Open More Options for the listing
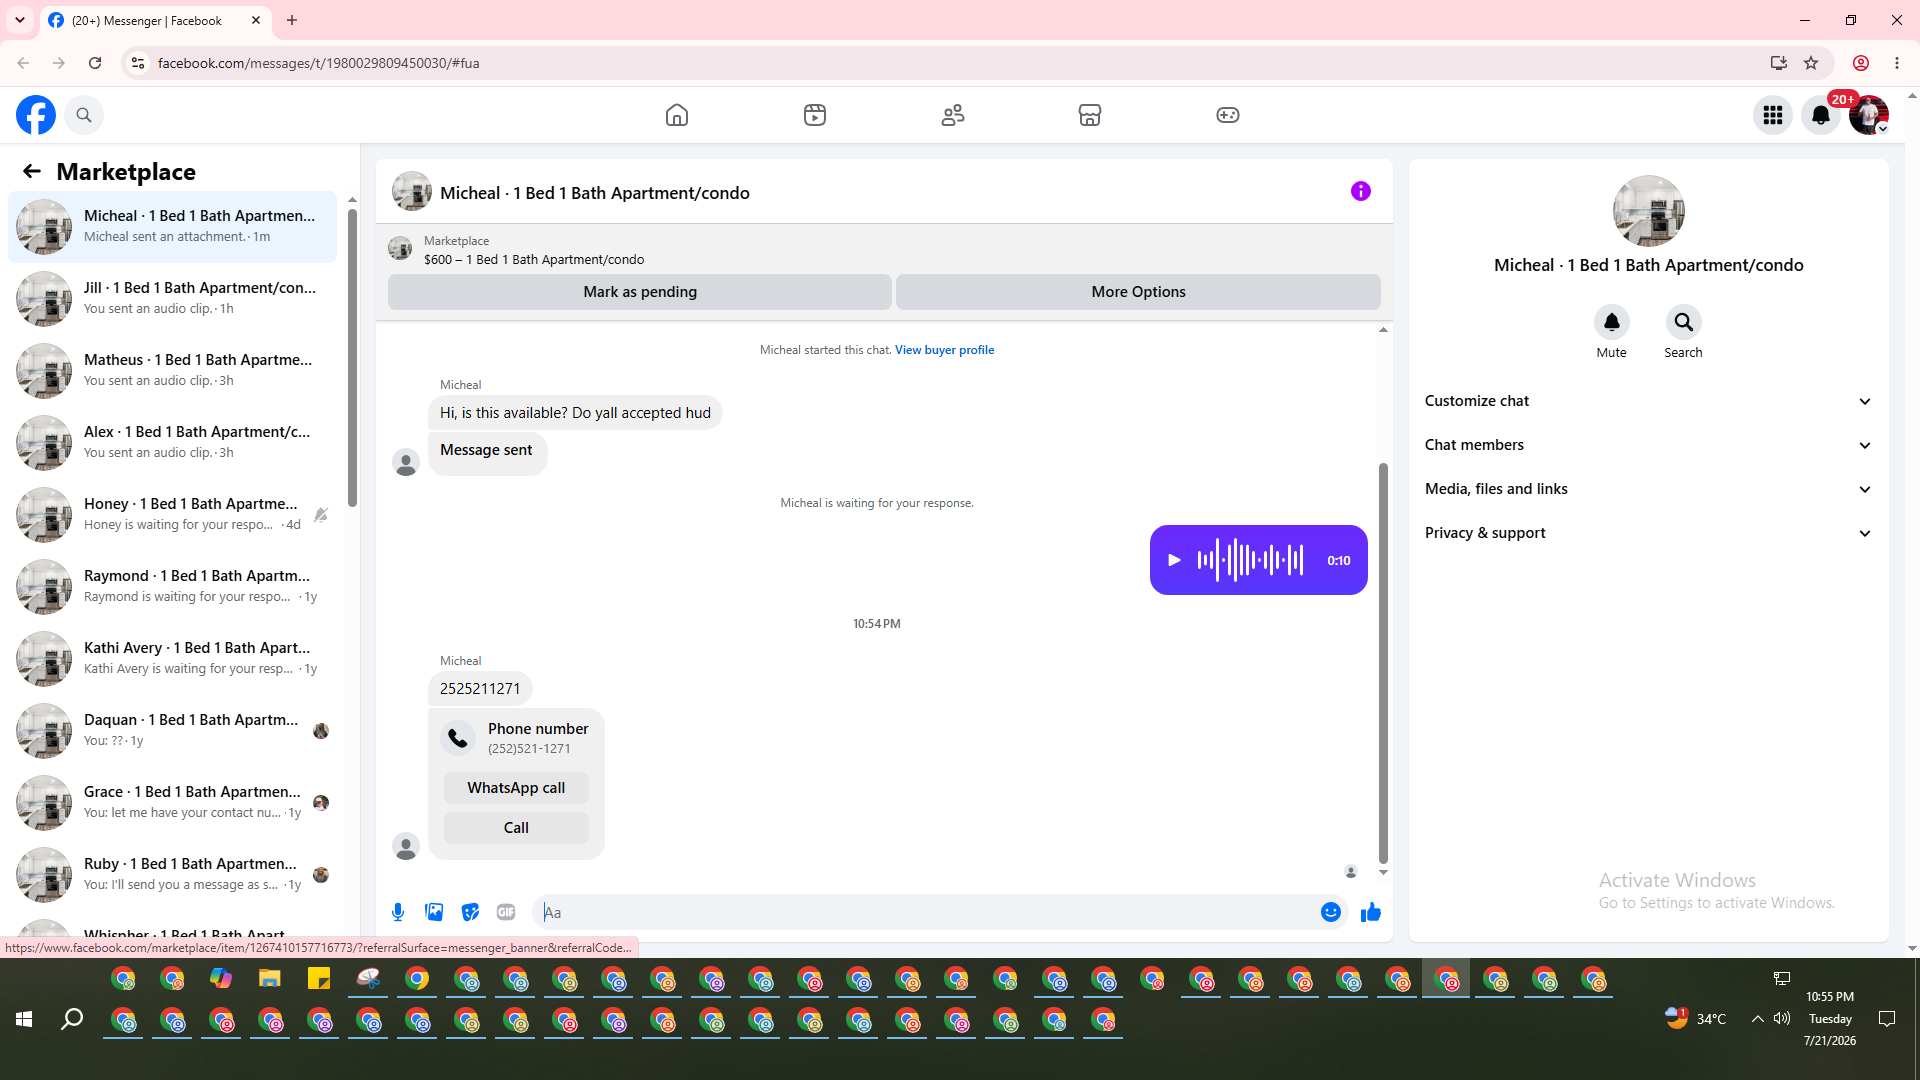This screenshot has width=1920, height=1080. (1138, 292)
